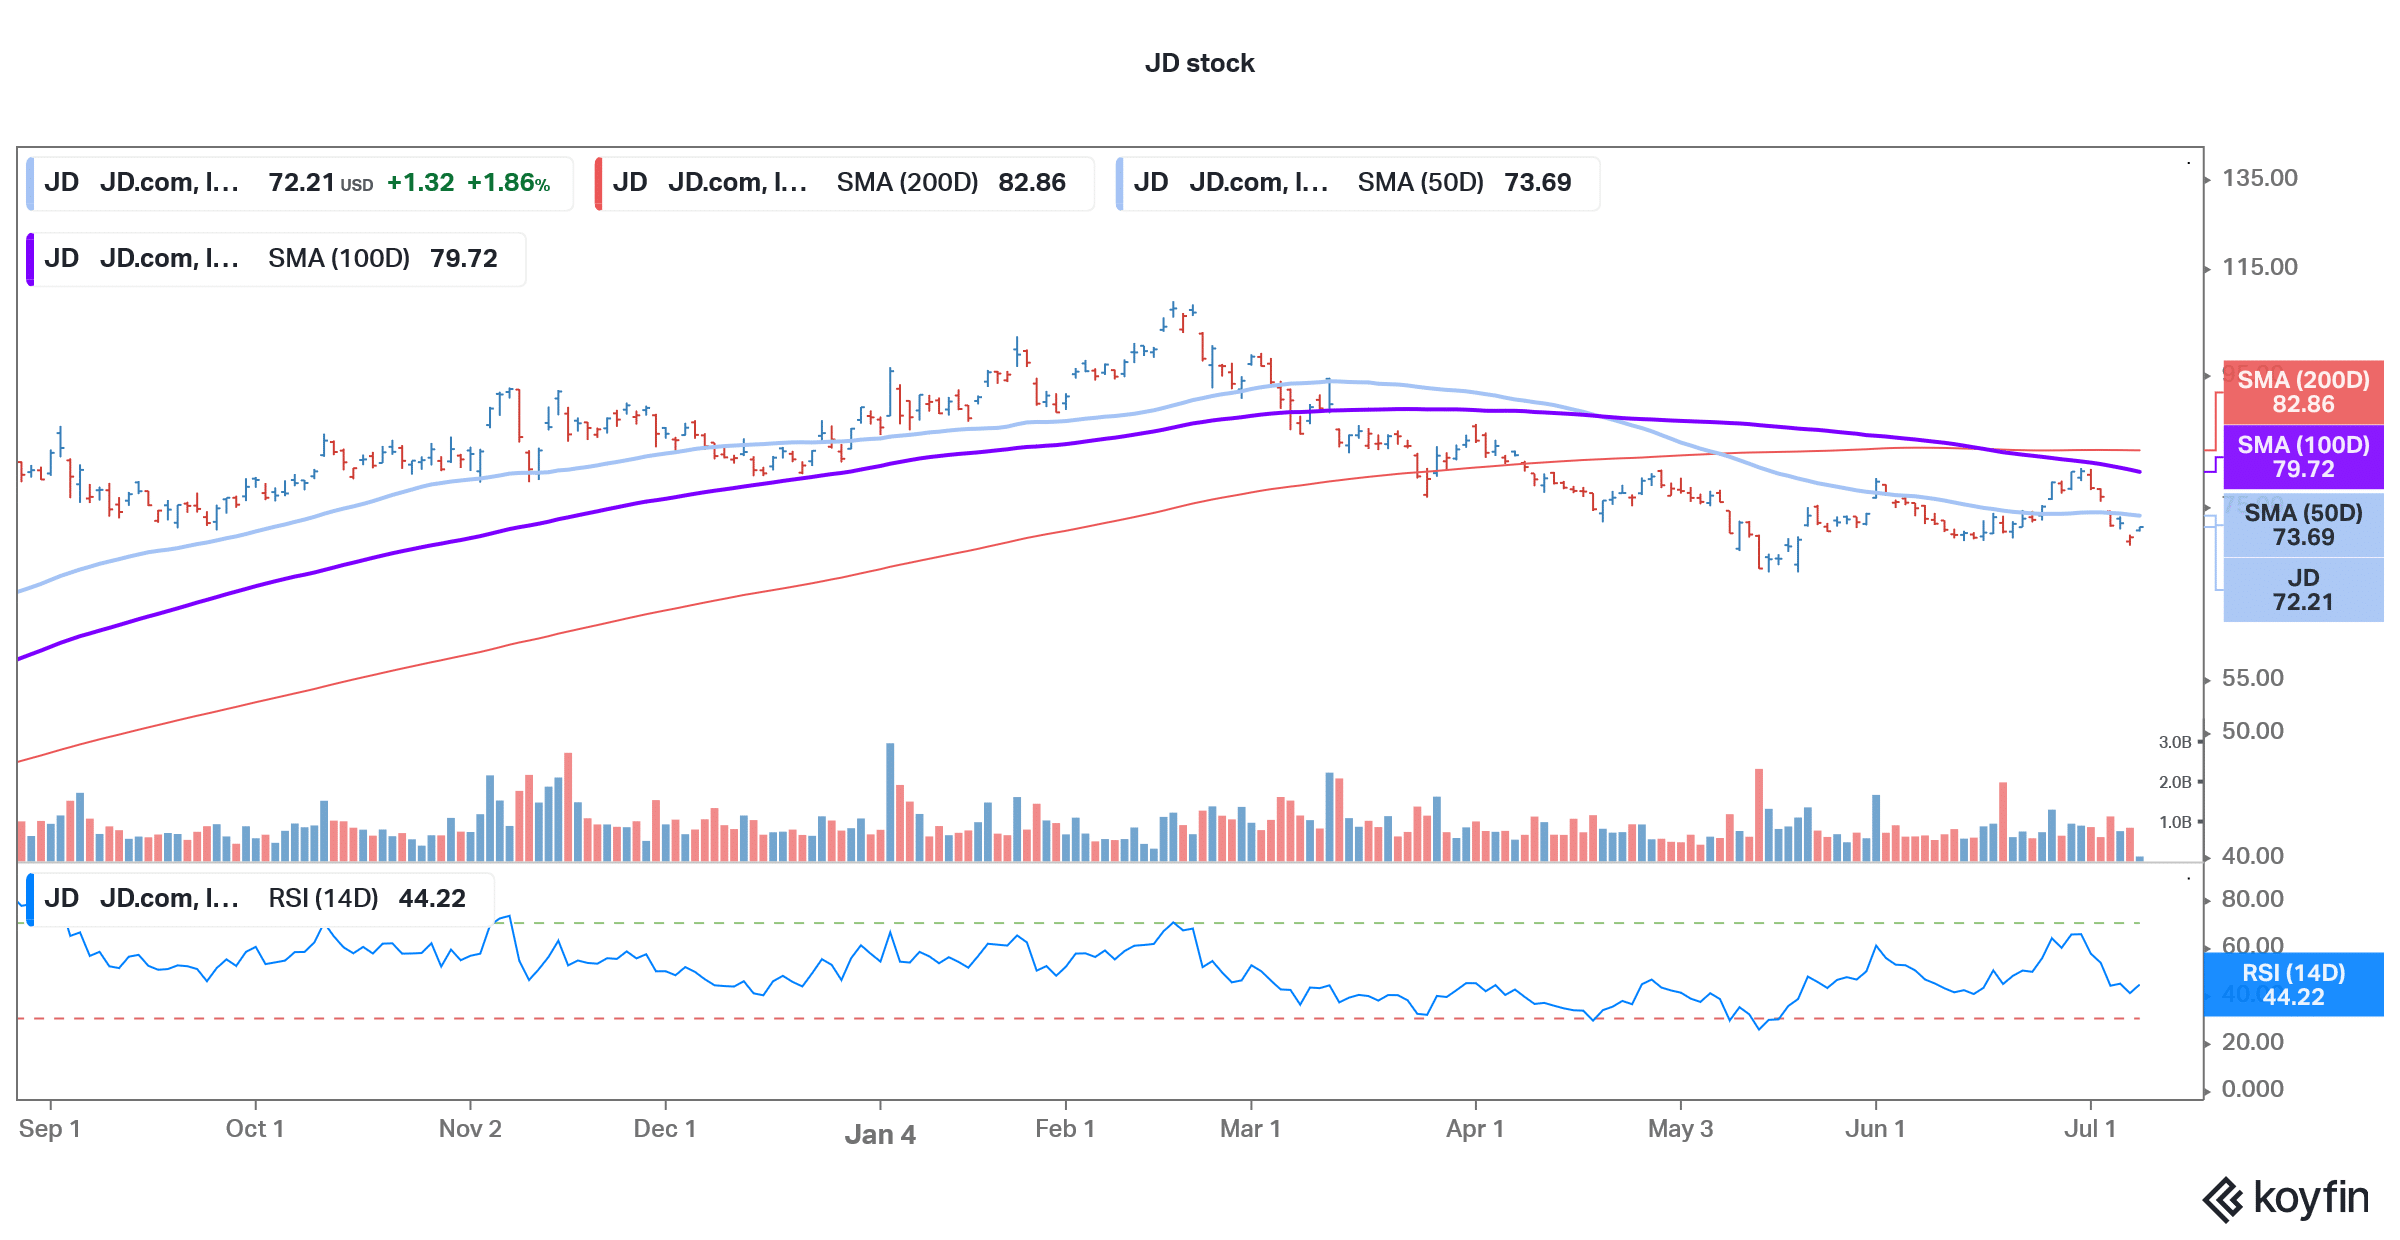Select the blue RSI (14D) 44.22 axis tag

(x=2293, y=985)
